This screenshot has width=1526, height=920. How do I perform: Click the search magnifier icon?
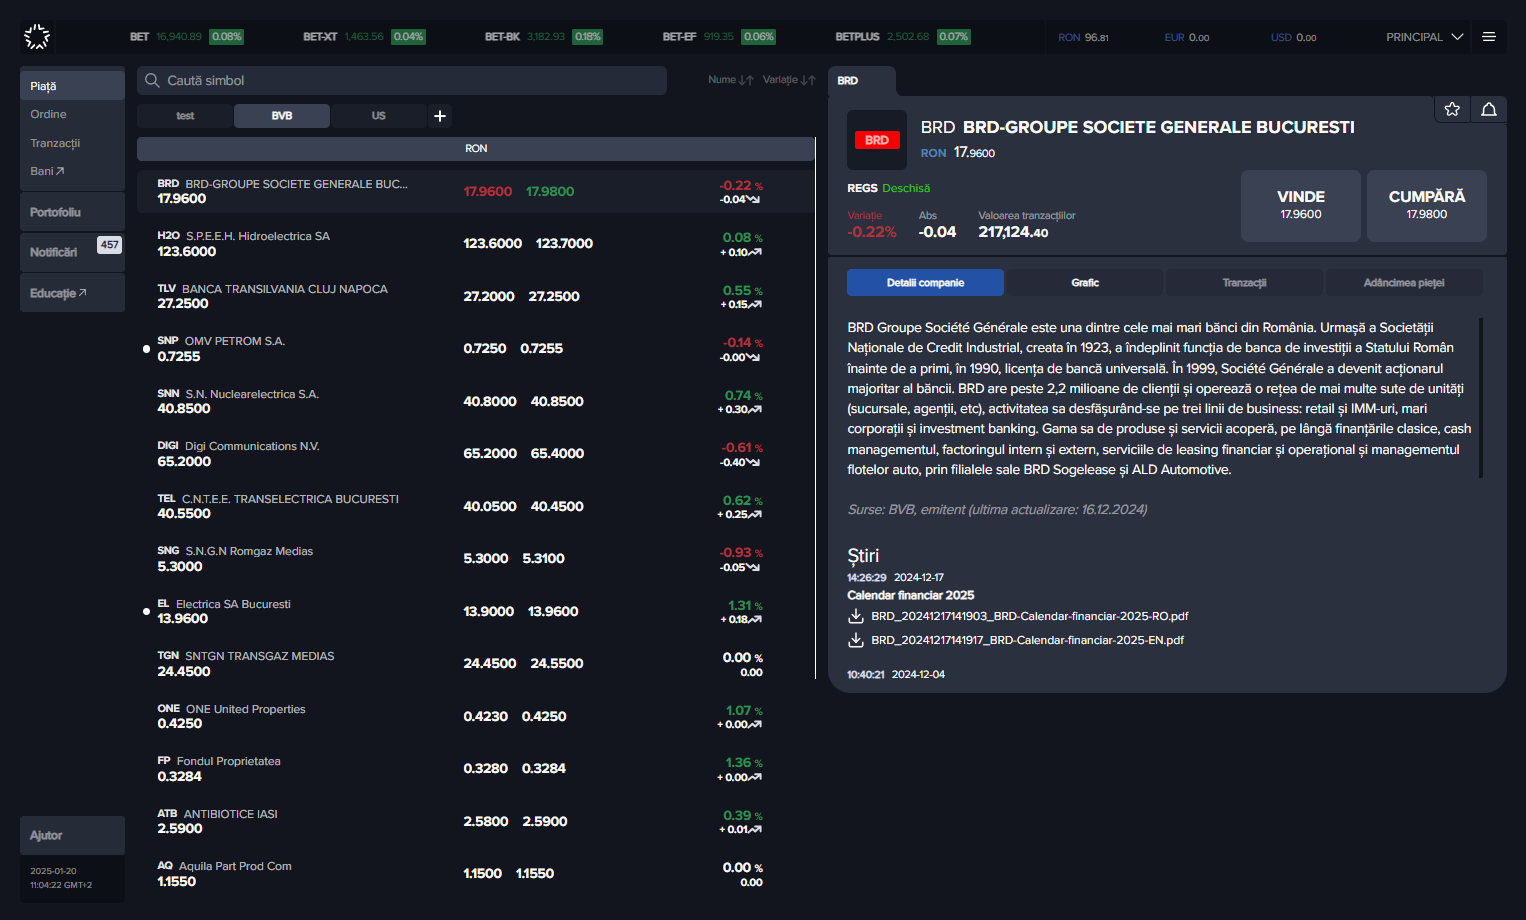pos(152,81)
